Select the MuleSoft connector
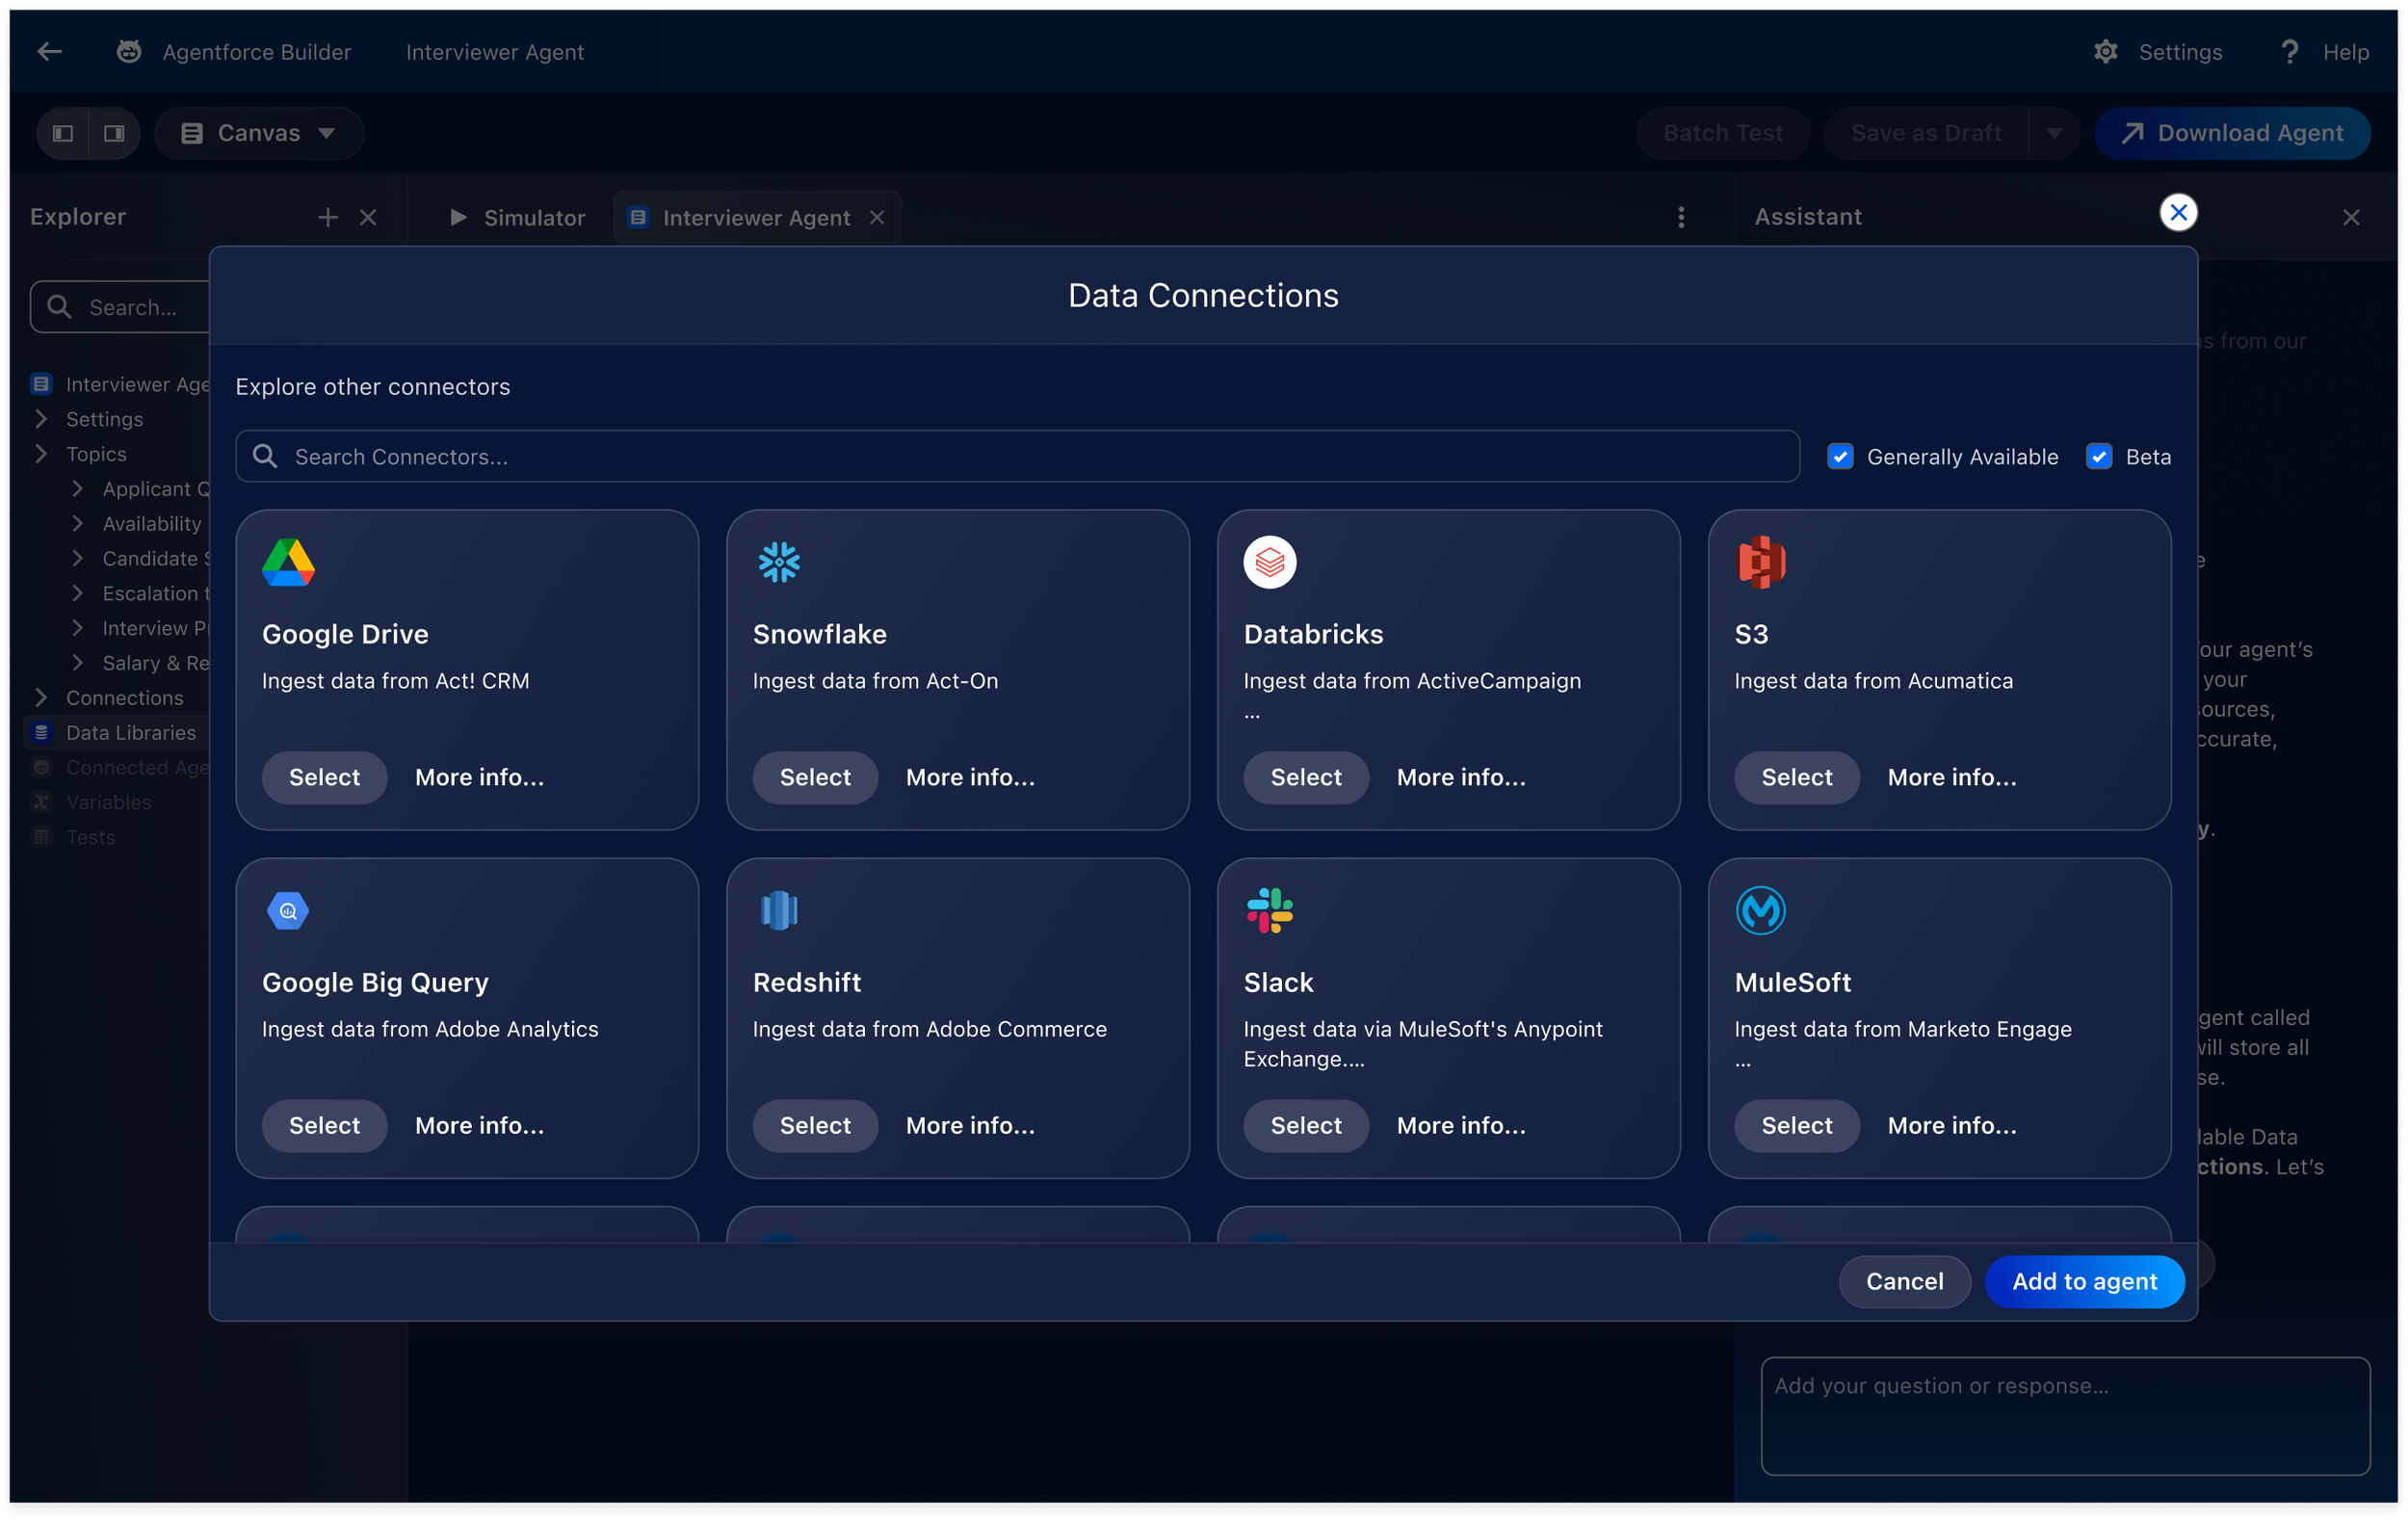Viewport: 2408px width, 1522px height. click(x=1797, y=1125)
